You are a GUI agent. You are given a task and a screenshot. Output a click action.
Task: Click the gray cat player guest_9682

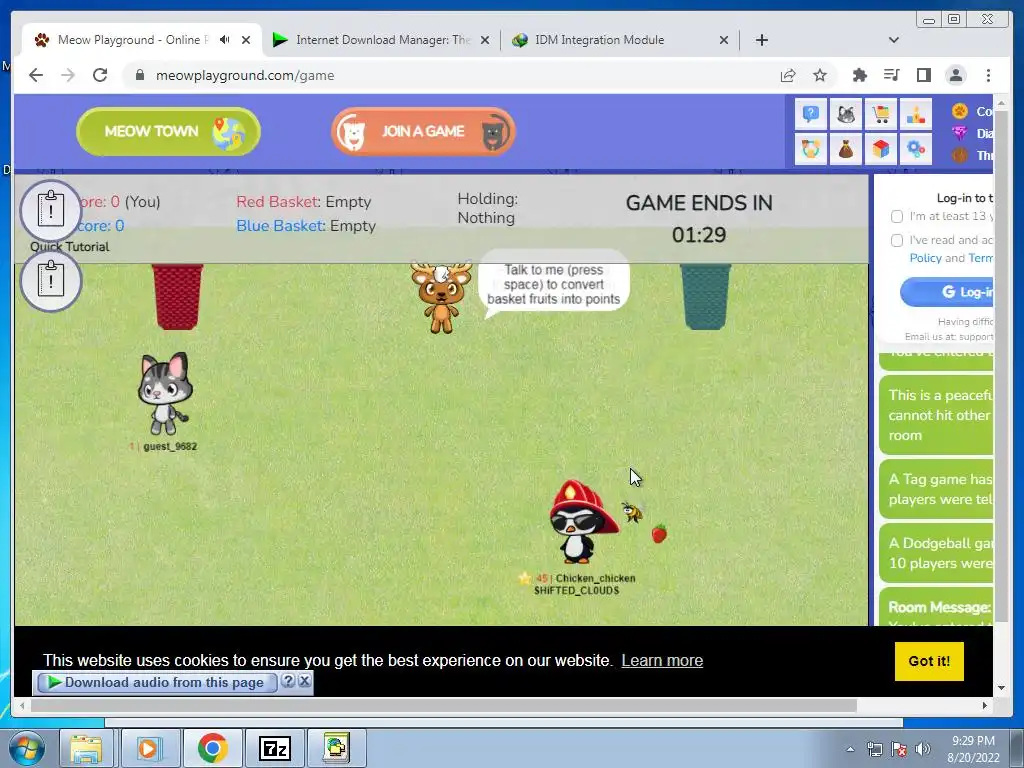coord(165,394)
